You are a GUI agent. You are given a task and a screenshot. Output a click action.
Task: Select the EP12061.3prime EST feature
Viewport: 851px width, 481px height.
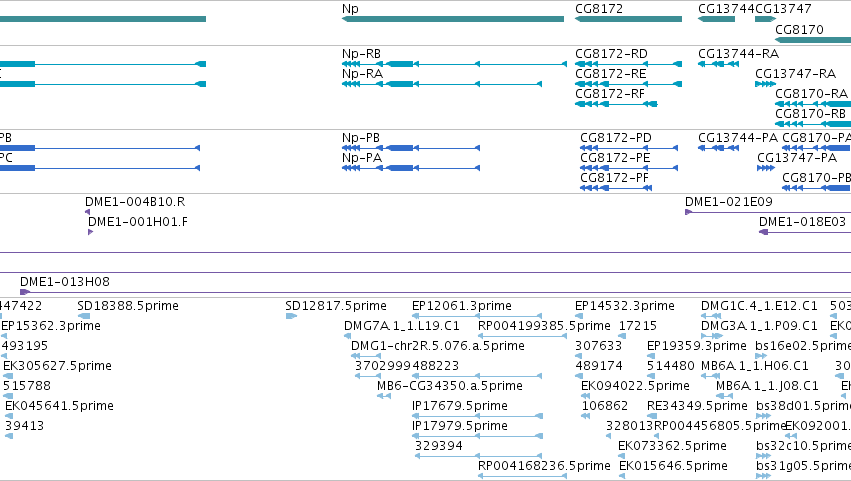pos(477,316)
